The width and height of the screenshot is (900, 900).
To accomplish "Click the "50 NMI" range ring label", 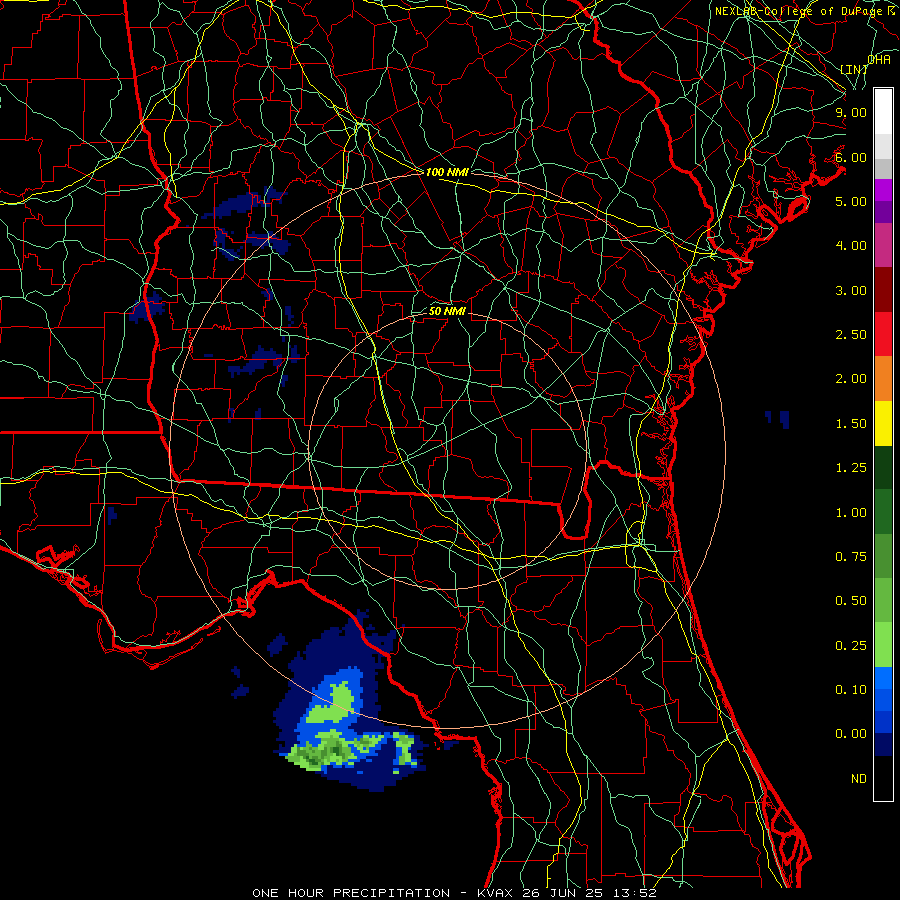I will coord(447,311).
